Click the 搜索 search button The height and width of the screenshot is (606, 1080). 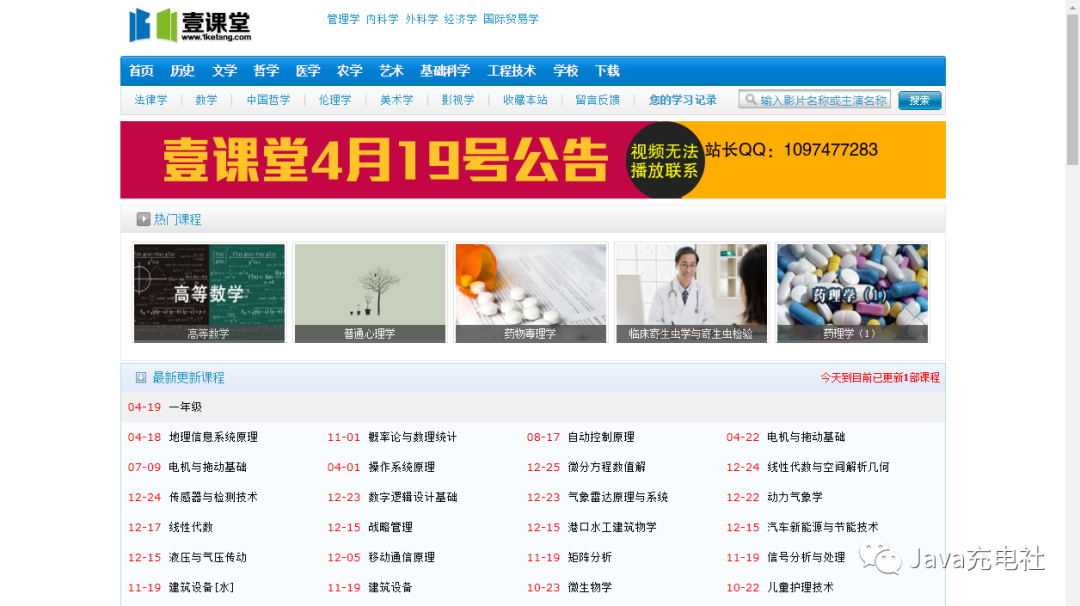tap(918, 100)
